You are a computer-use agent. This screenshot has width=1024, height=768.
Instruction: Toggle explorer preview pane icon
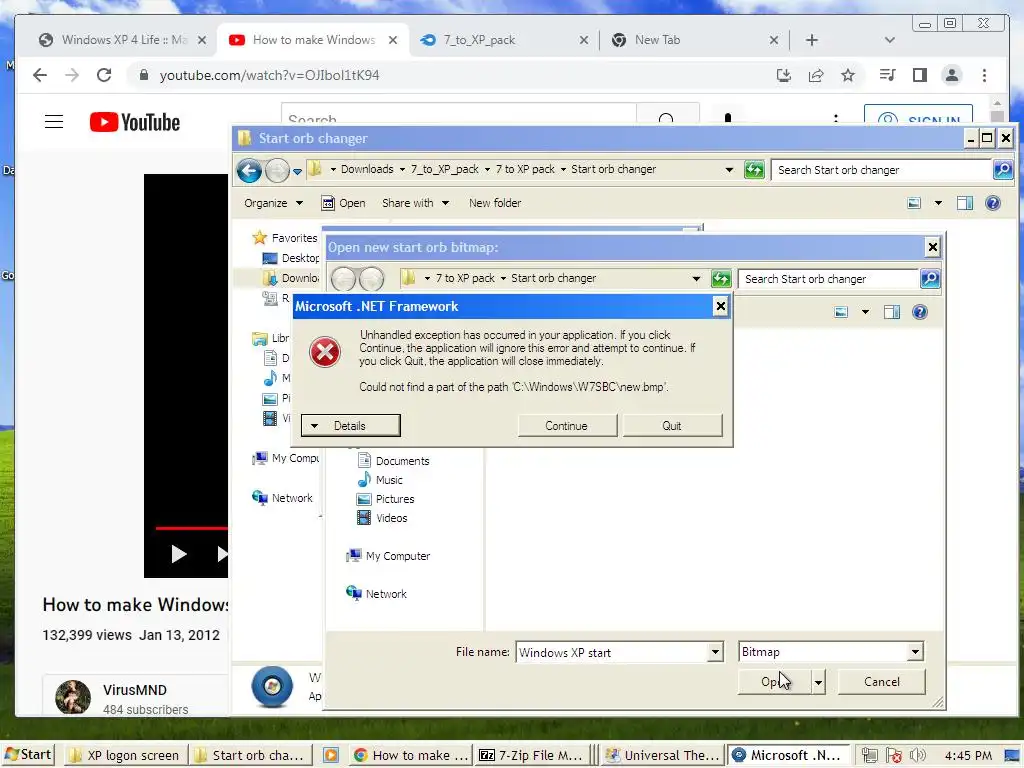[x=965, y=203]
